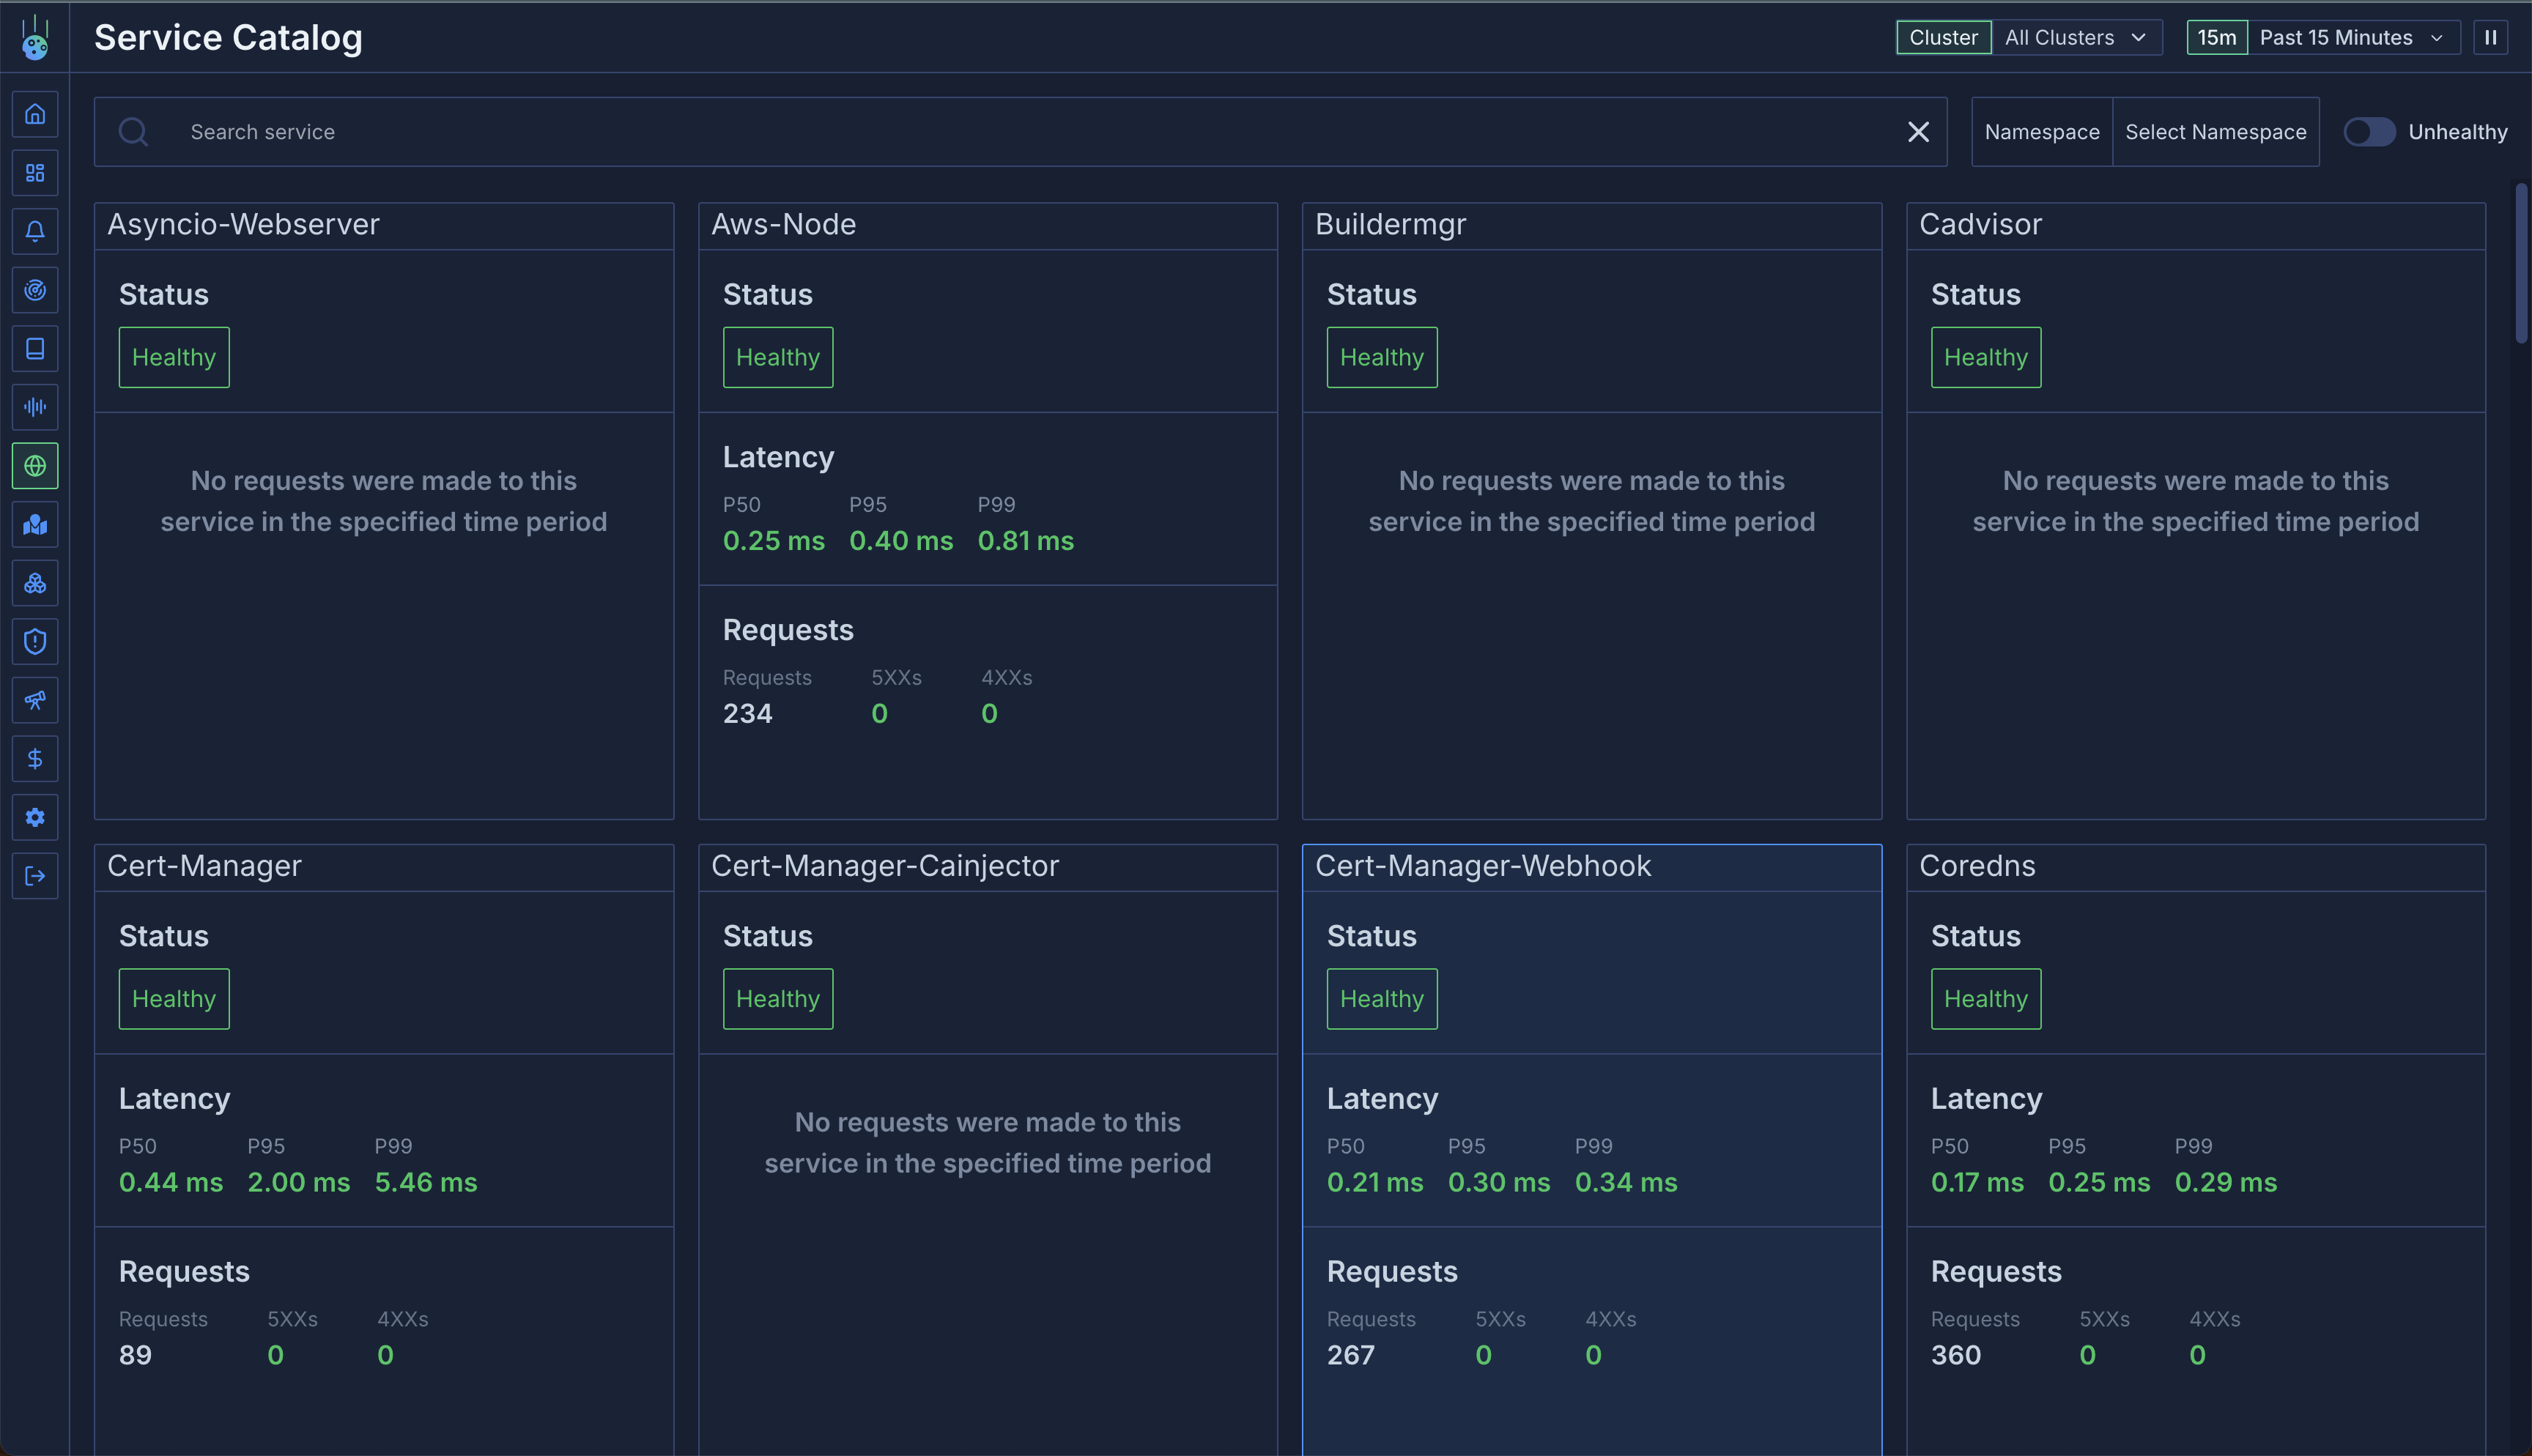Click the radar icon in sidebar
Image resolution: width=2532 pixels, height=1456 pixels.
35,290
